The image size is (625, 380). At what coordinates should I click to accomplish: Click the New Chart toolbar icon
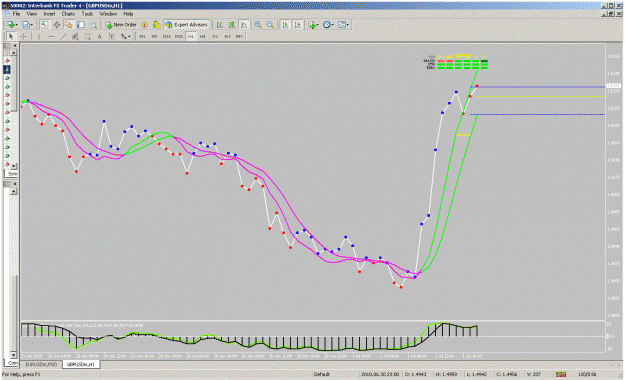(x=10, y=25)
